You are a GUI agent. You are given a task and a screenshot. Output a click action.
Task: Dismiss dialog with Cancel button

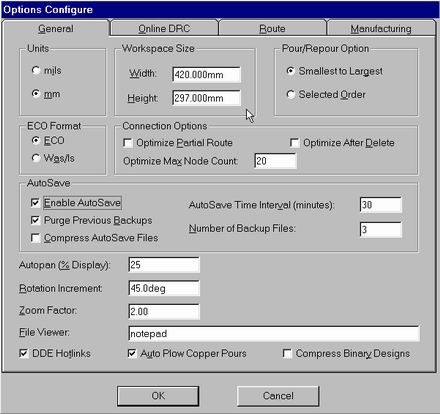tap(278, 396)
